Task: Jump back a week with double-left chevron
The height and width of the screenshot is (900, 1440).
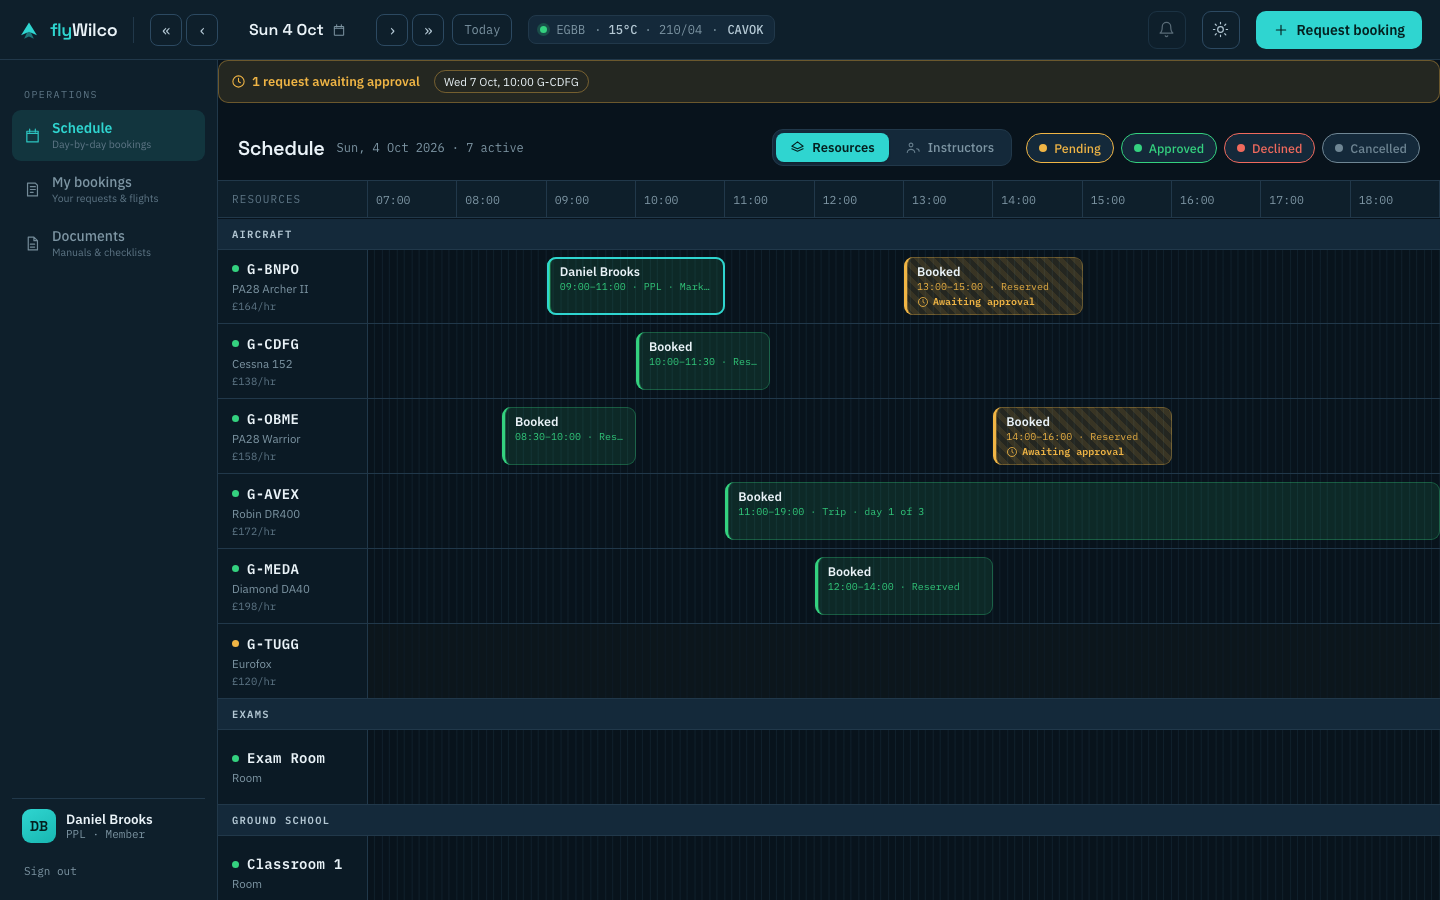Action: click(166, 30)
